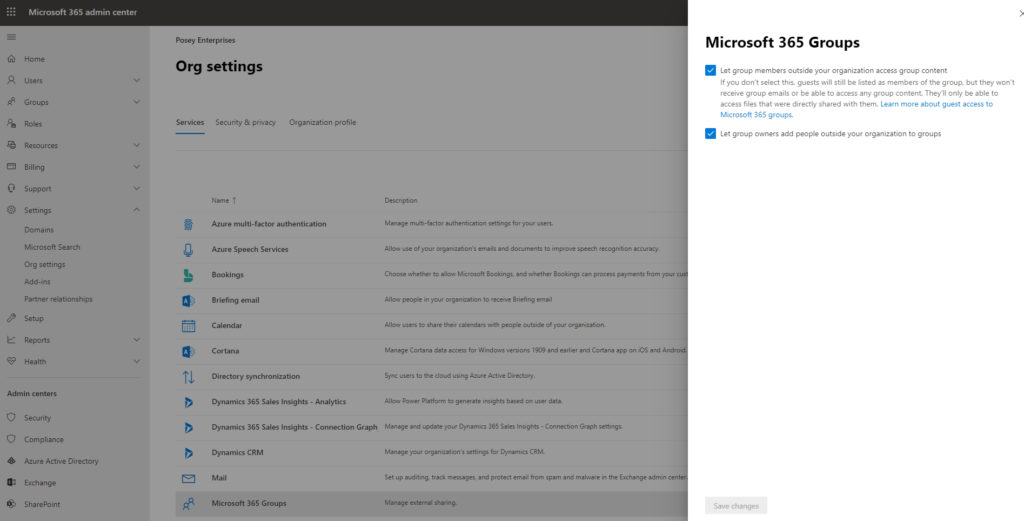Click the Bookings service icon
This screenshot has width=1024, height=521.
[188, 275]
